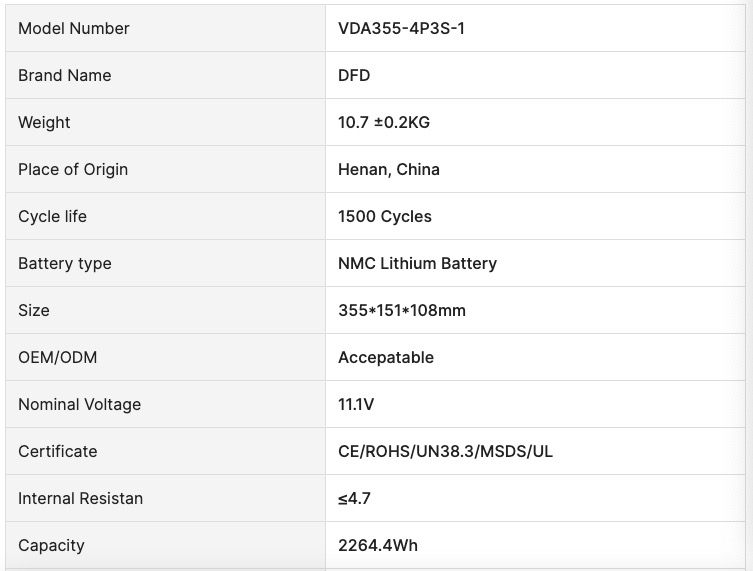The width and height of the screenshot is (753, 571).
Task: Click the 355*151*108mm size value
Action: tap(402, 311)
